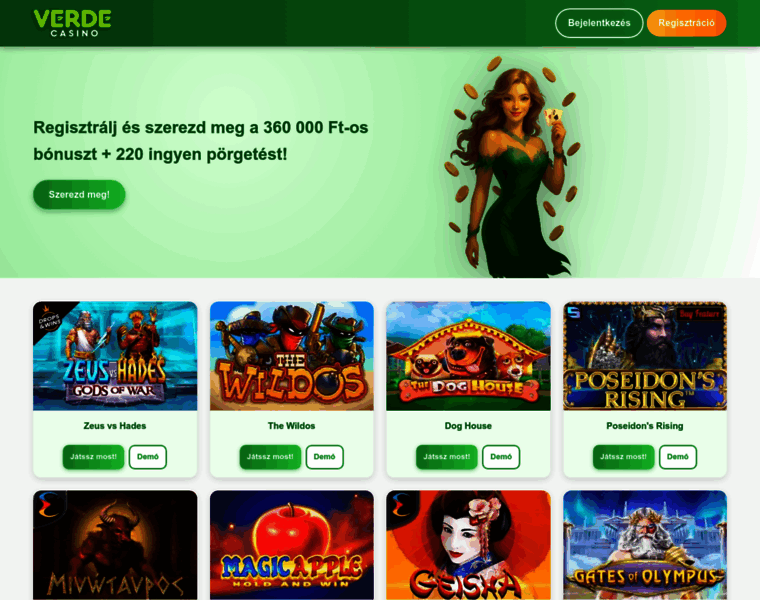Open the Geisha game thumbnail
This screenshot has width=760, height=600.
[x=468, y=545]
